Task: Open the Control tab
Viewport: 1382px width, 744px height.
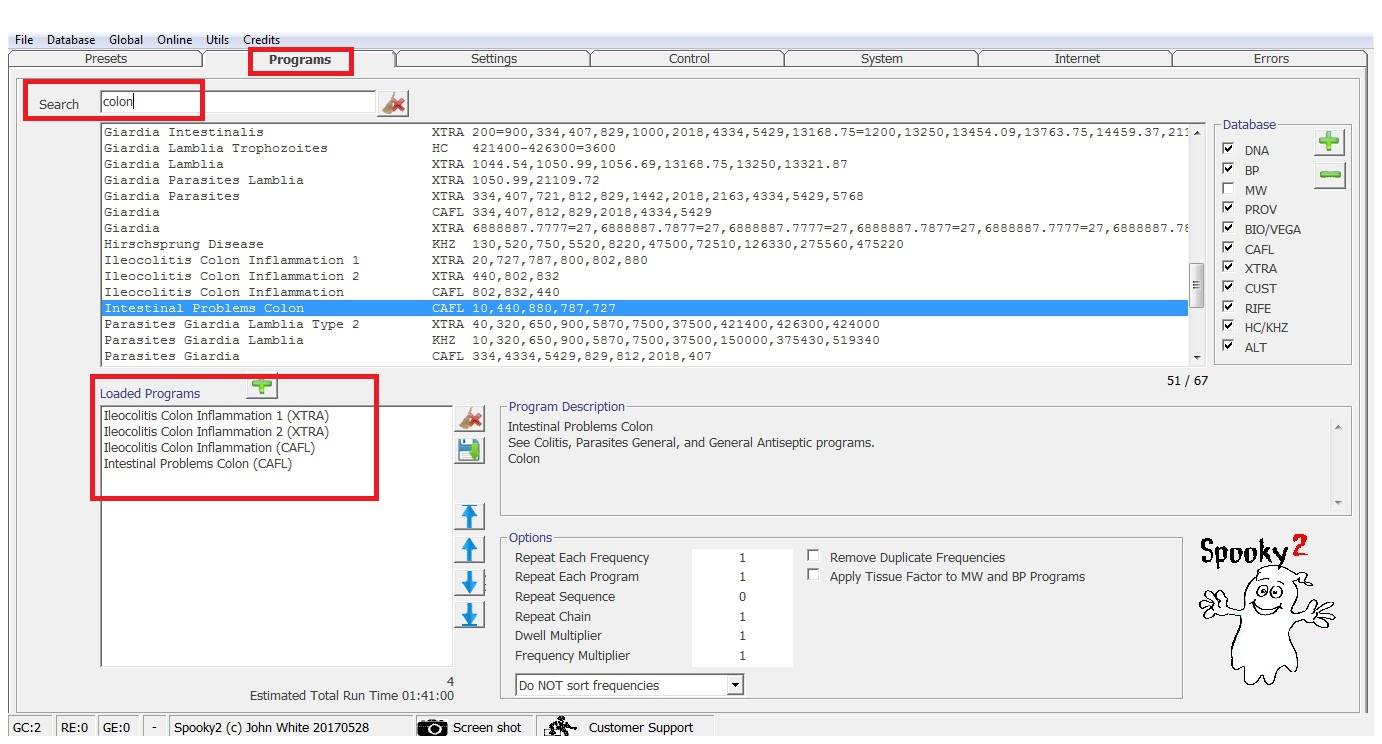Action: pyautogui.click(x=689, y=59)
